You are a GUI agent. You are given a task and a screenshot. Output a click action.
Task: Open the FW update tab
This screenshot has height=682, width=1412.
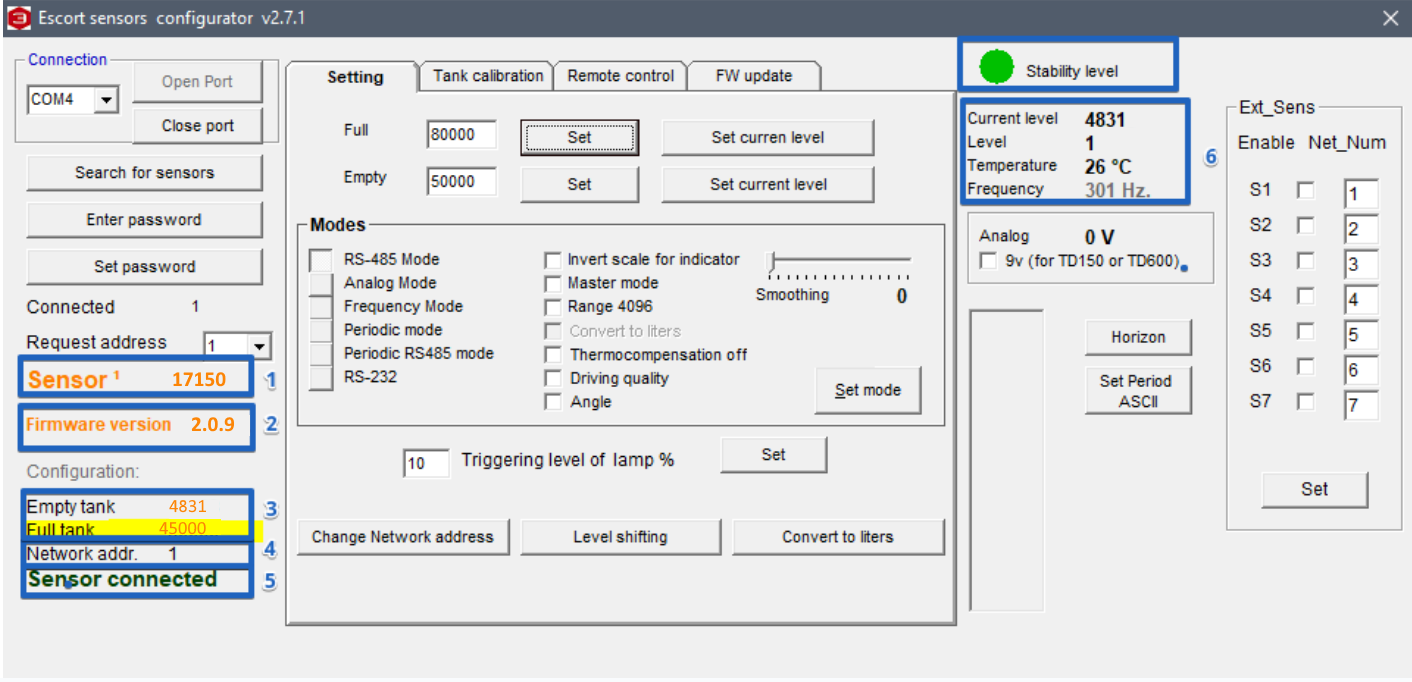(x=753, y=76)
